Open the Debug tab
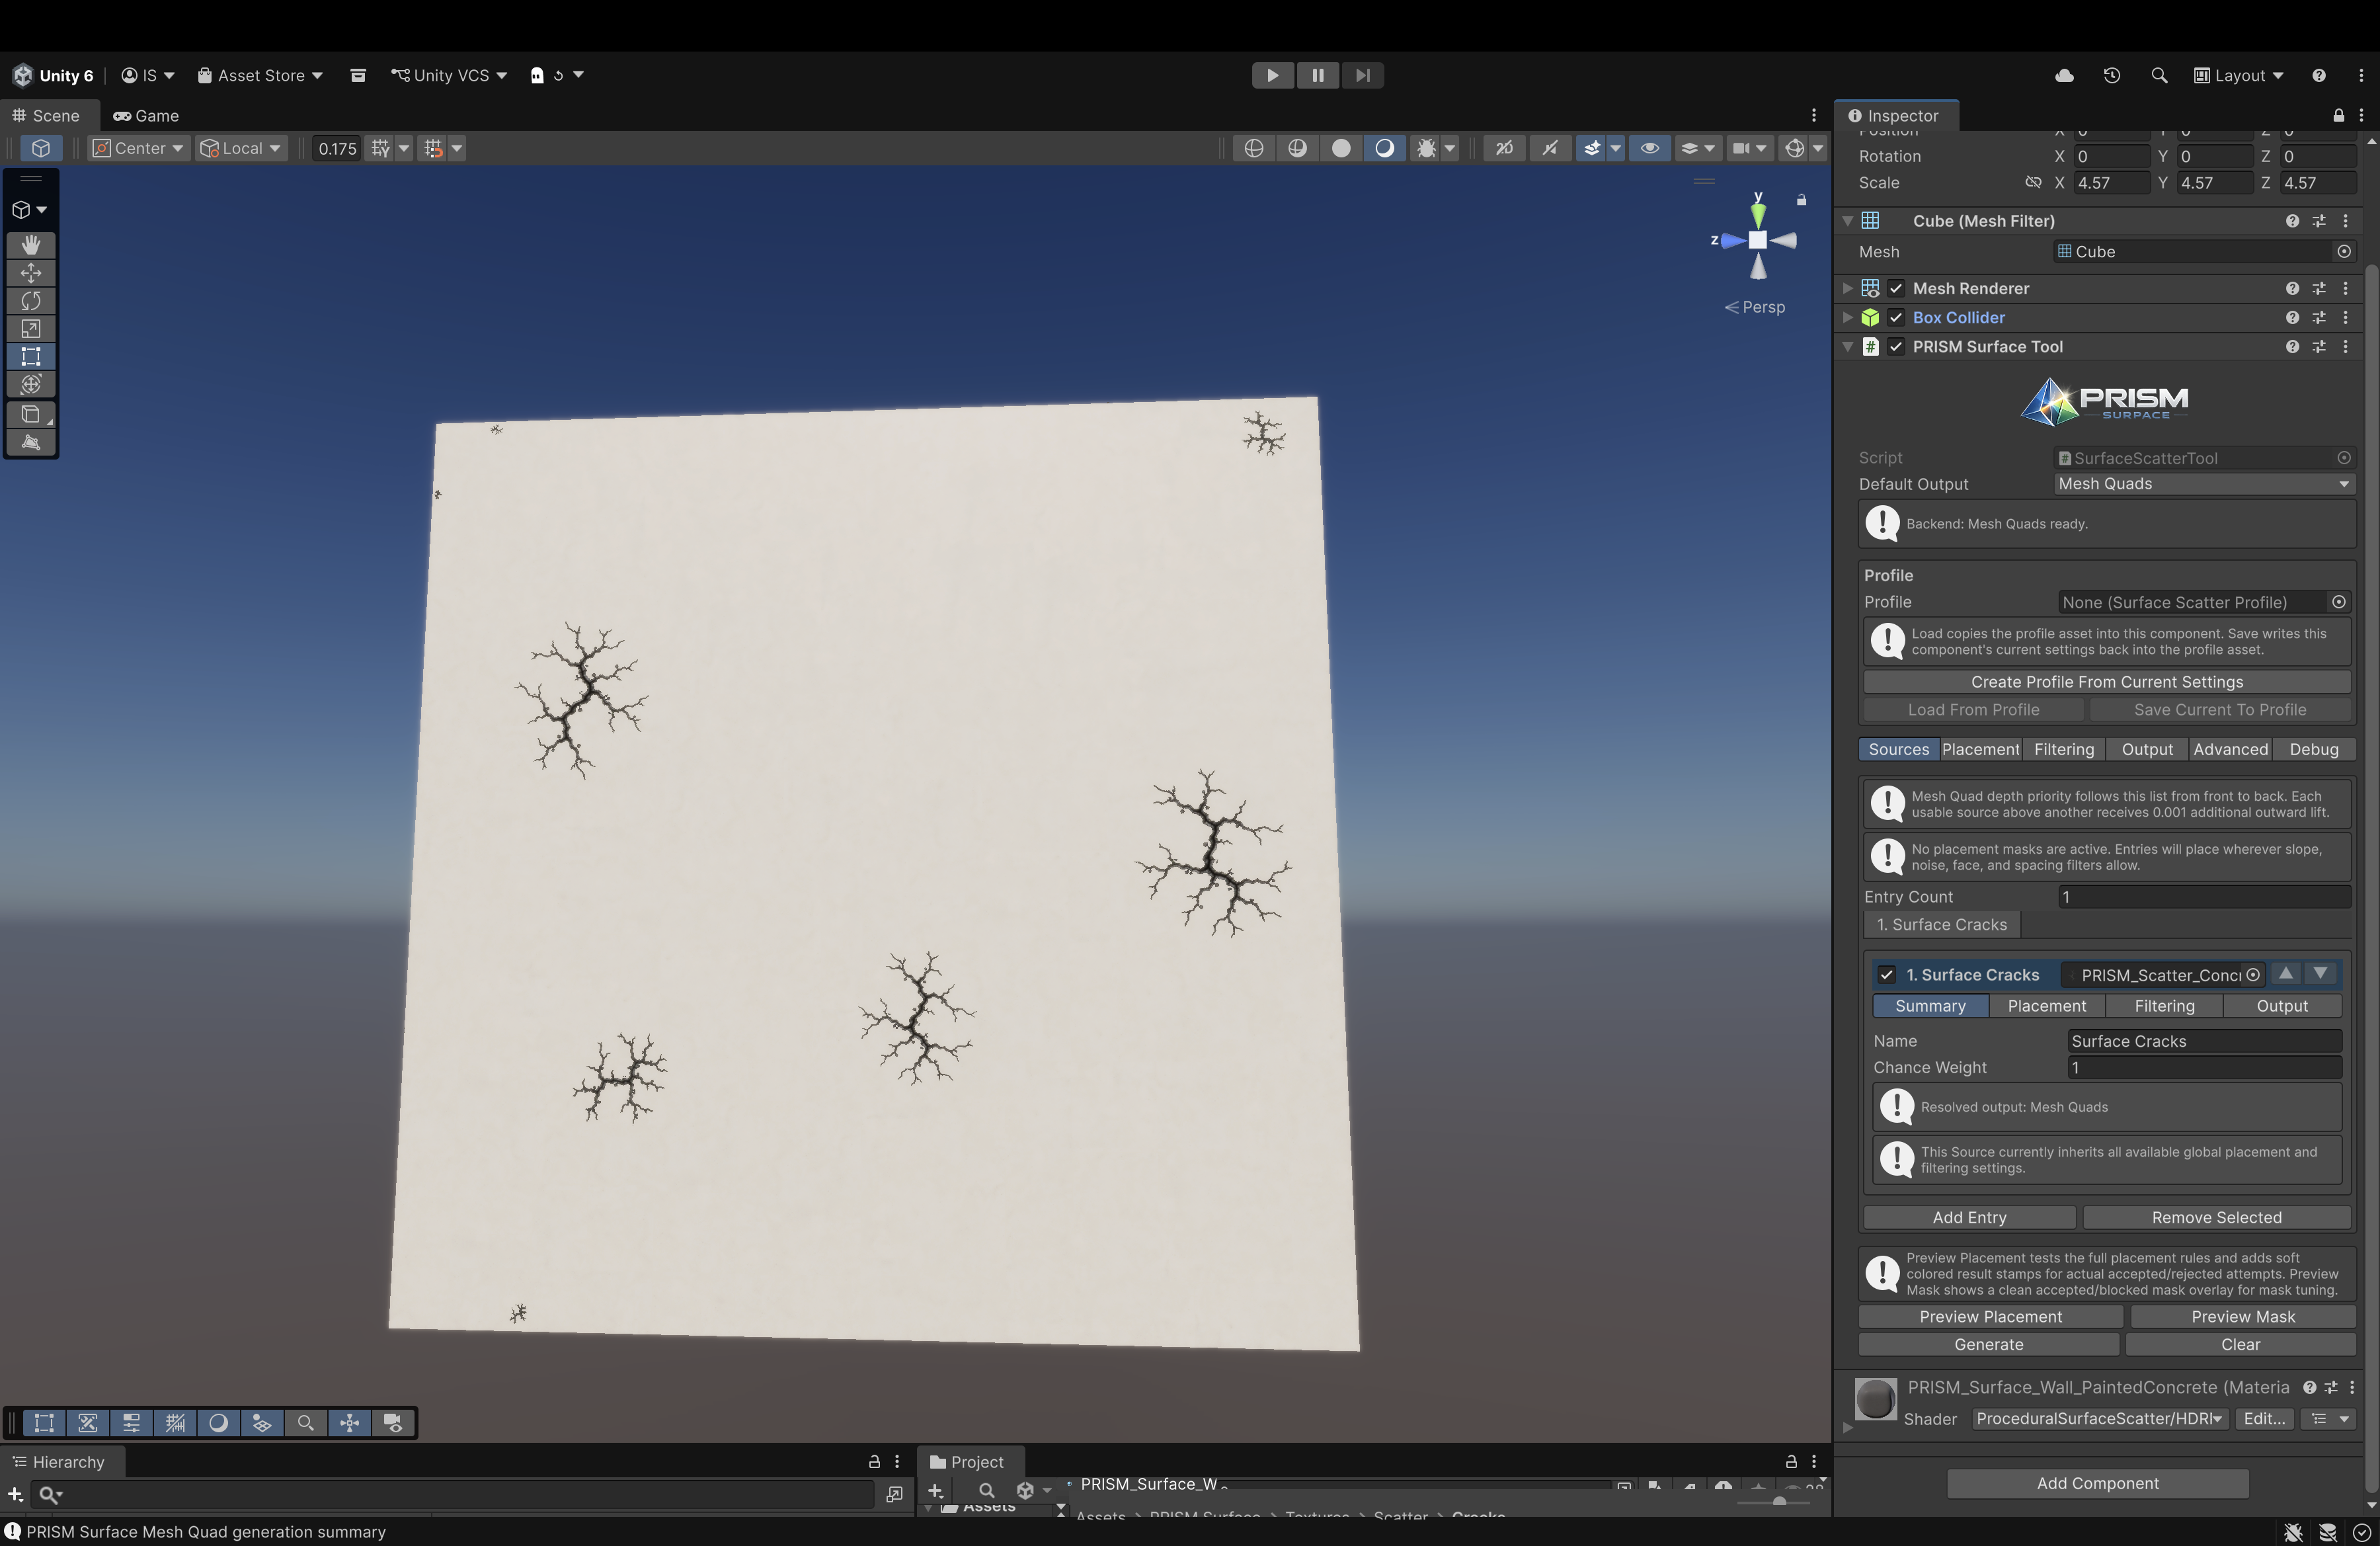This screenshot has width=2380, height=1546. tap(2314, 749)
